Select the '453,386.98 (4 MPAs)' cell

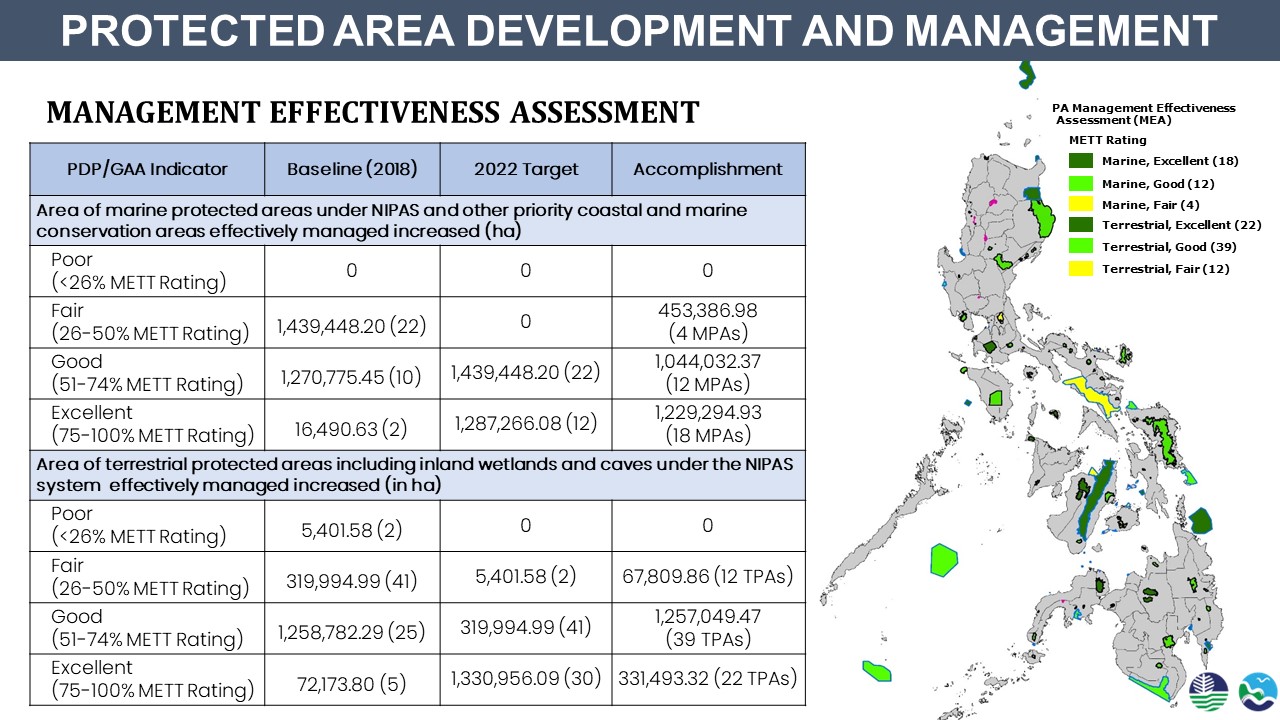[708, 322]
